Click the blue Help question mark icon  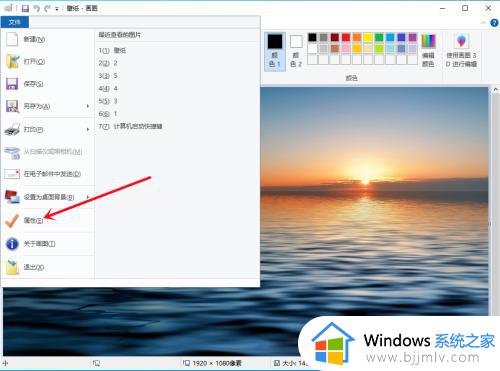(494, 23)
